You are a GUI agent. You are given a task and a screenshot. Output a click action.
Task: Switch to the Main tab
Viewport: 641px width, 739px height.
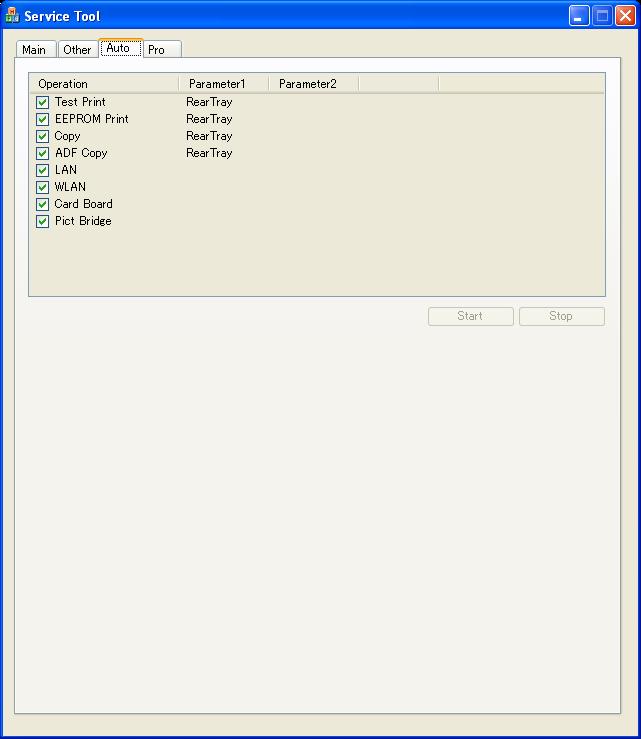(34, 50)
